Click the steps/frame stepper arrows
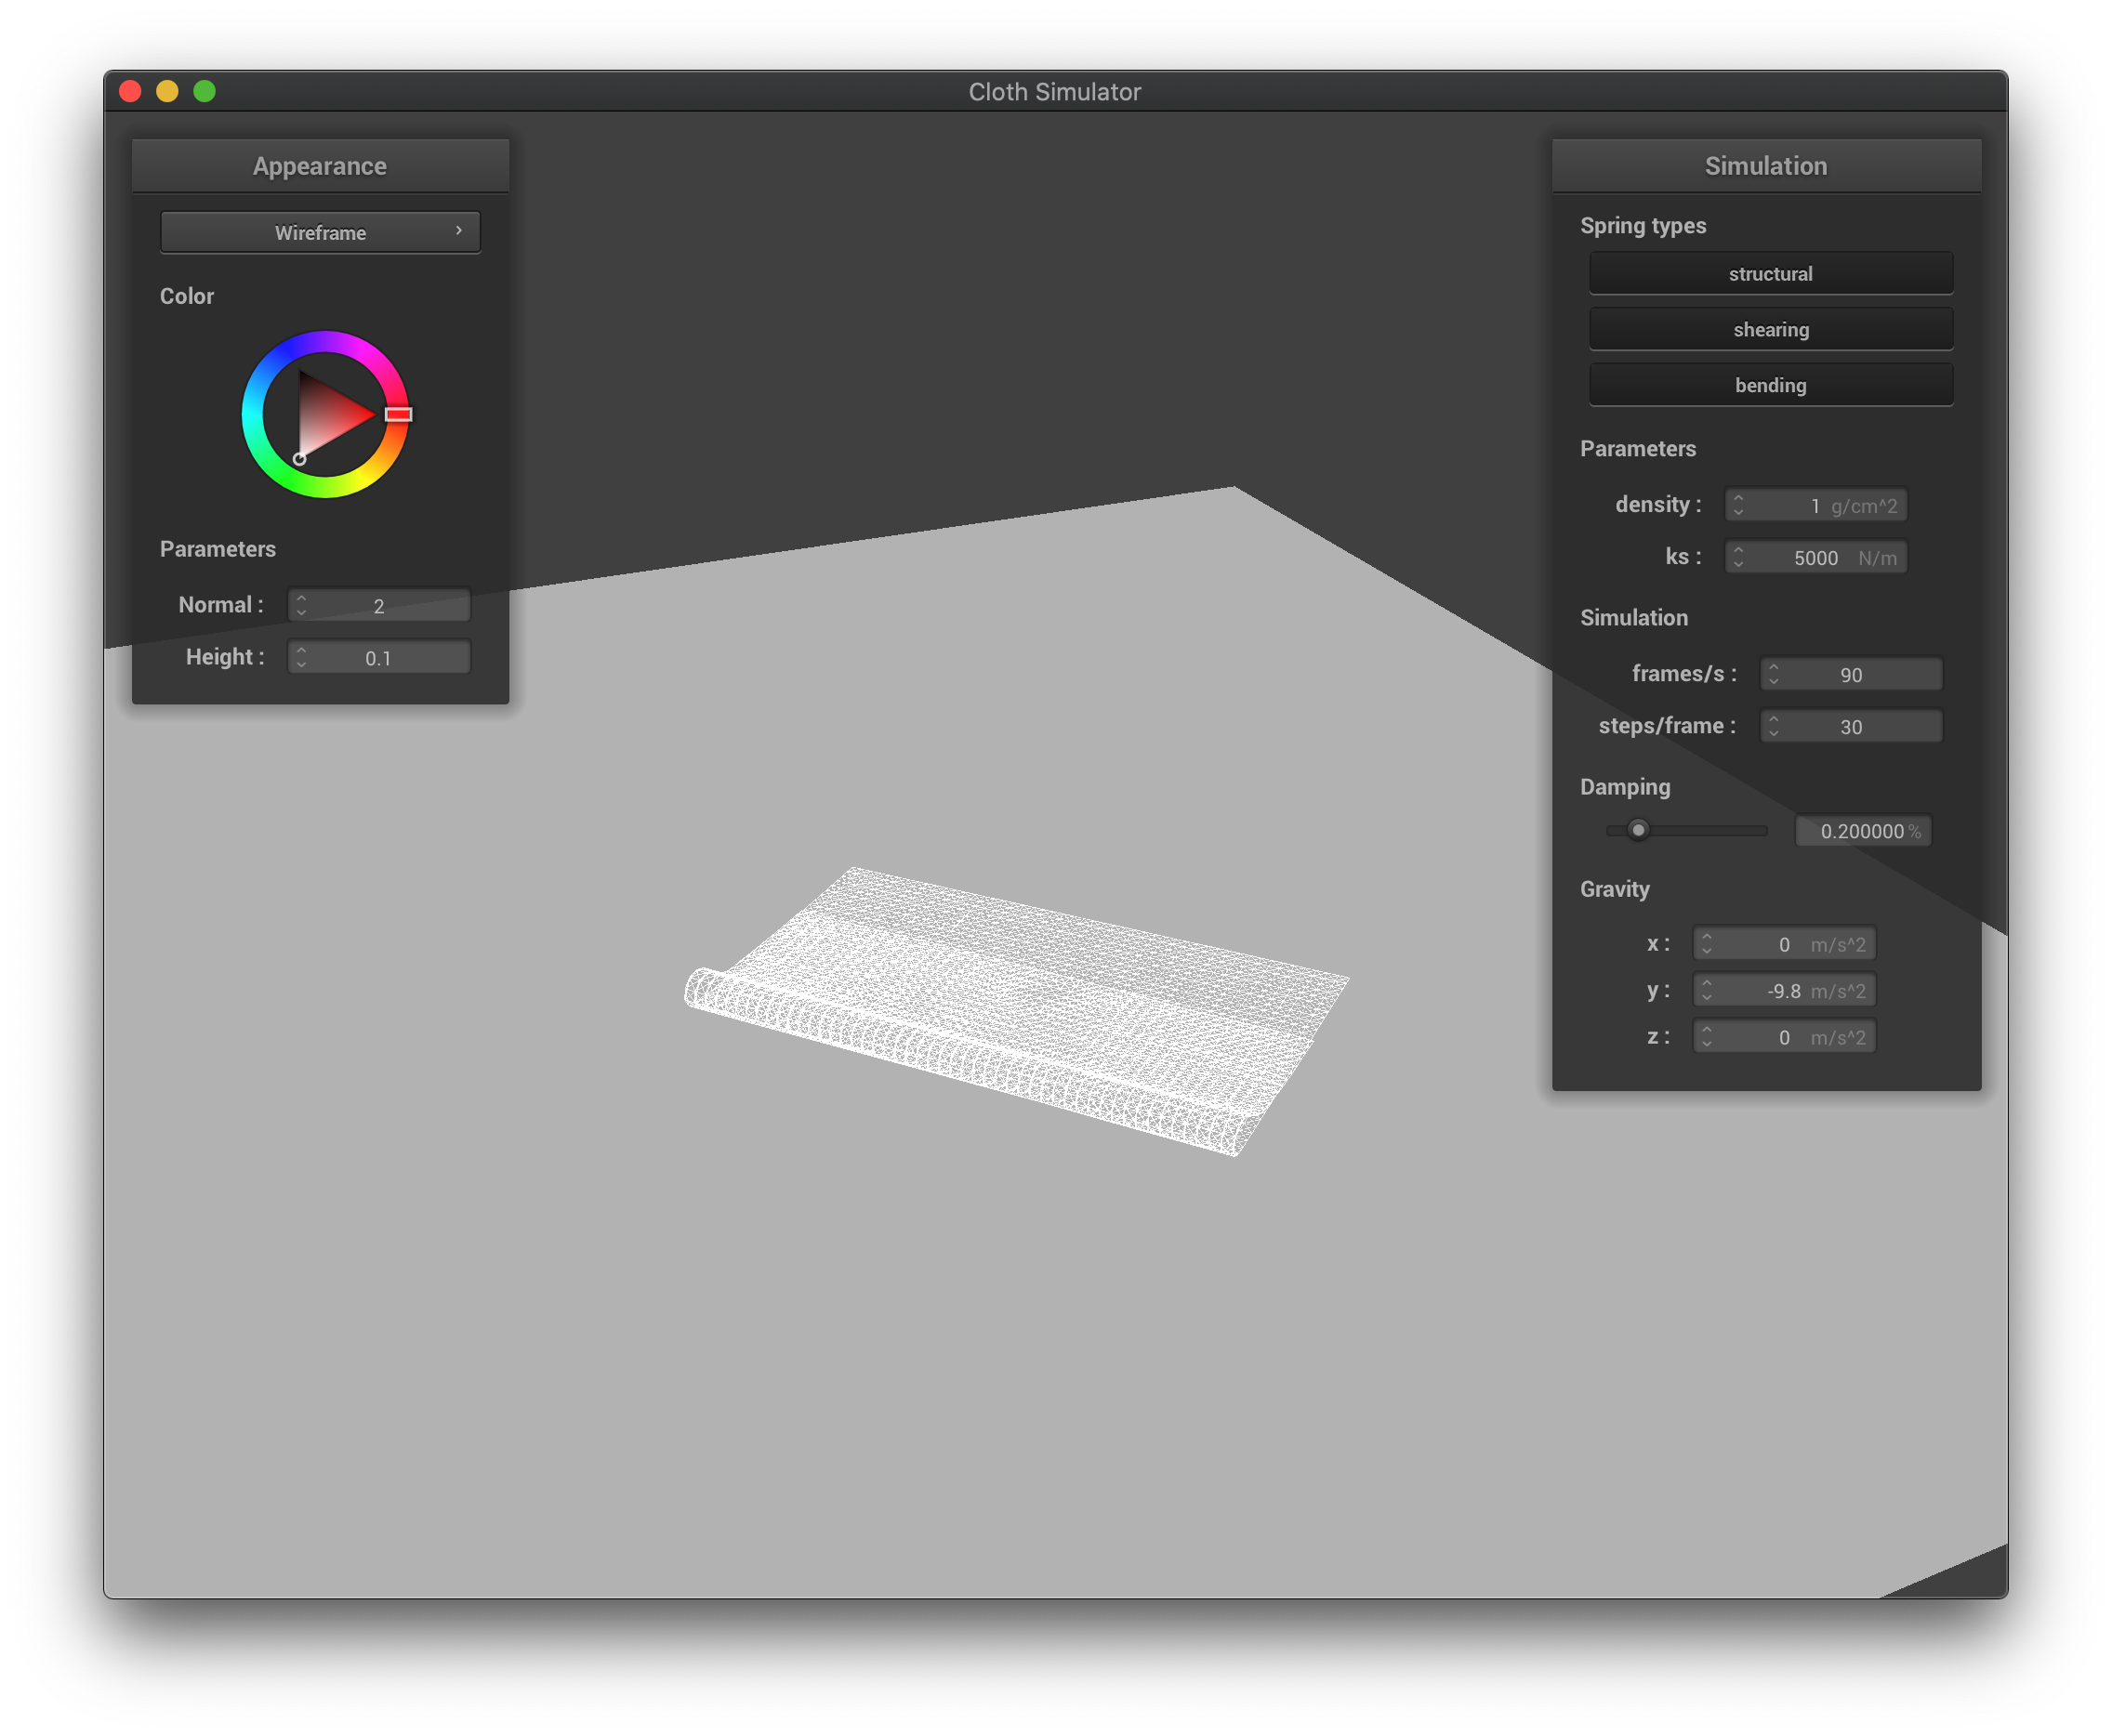2112x1736 pixels. 1773,726
